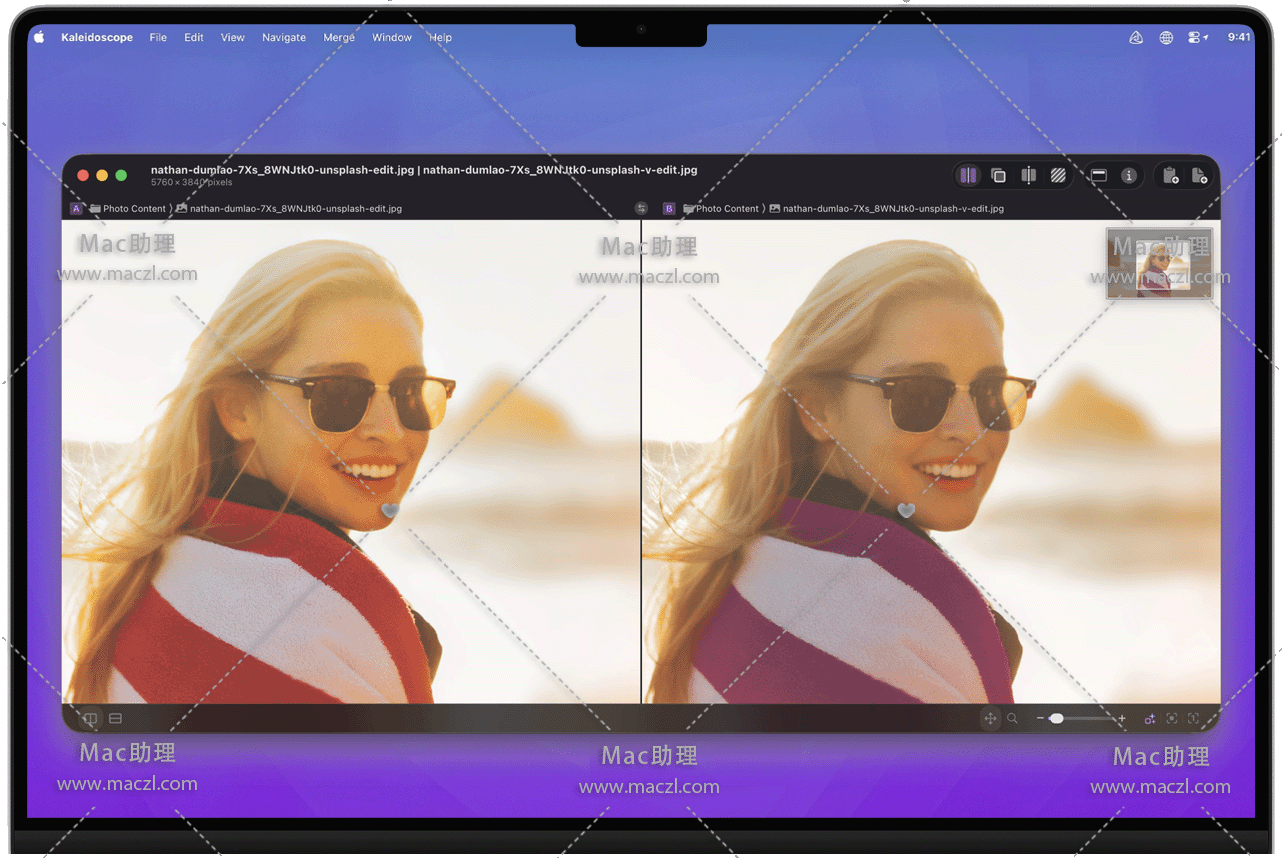Image resolution: width=1282 pixels, height=858 pixels.
Task: Select the magnifier zoom tool
Action: coord(1012,718)
